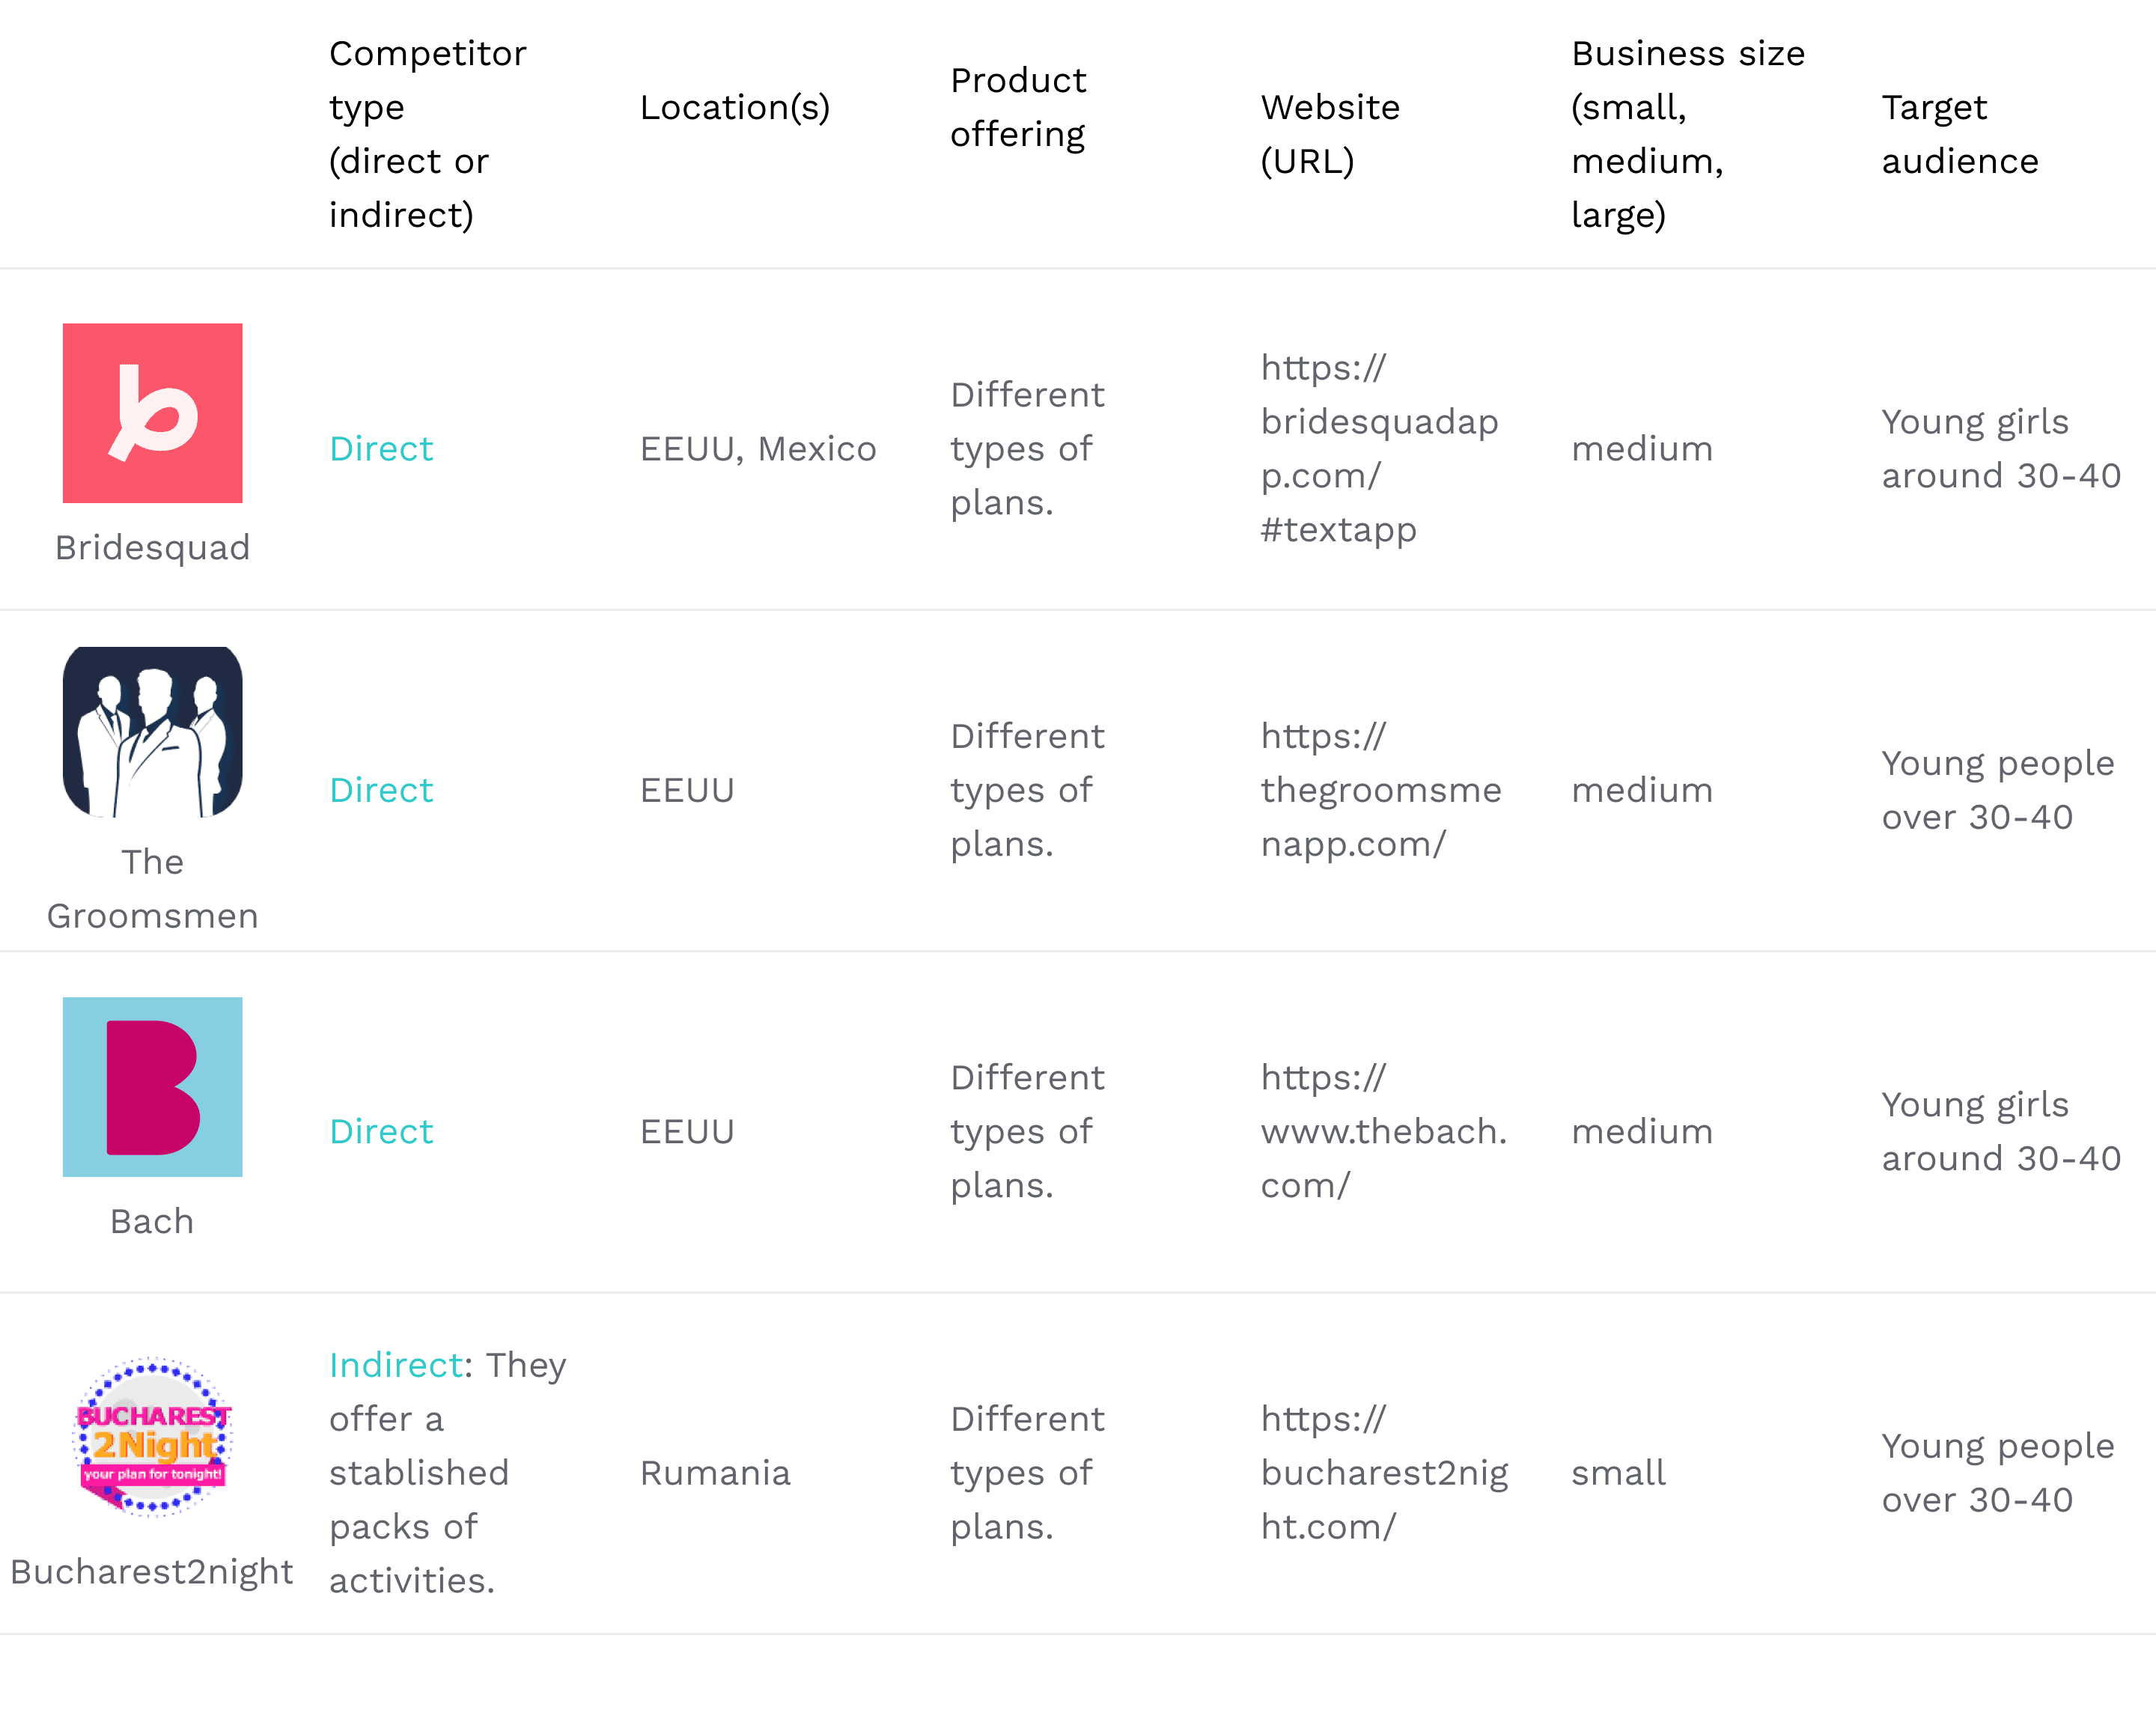Click the bridesquadapp.com website URL
This screenshot has height=1716, width=2156.
coord(1380,449)
